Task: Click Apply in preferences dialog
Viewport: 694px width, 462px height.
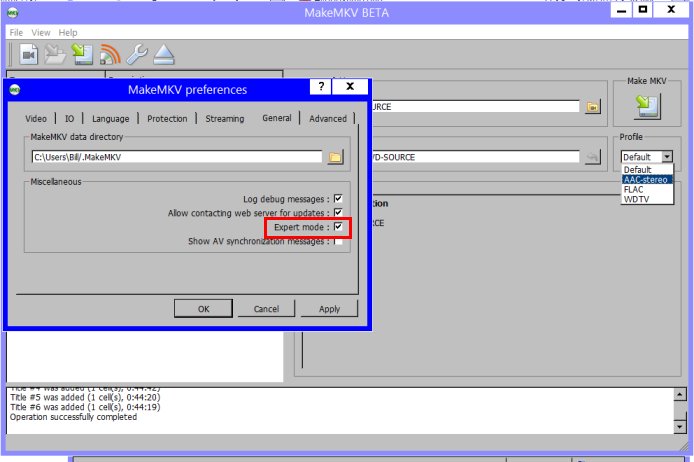Action: pyautogui.click(x=329, y=308)
